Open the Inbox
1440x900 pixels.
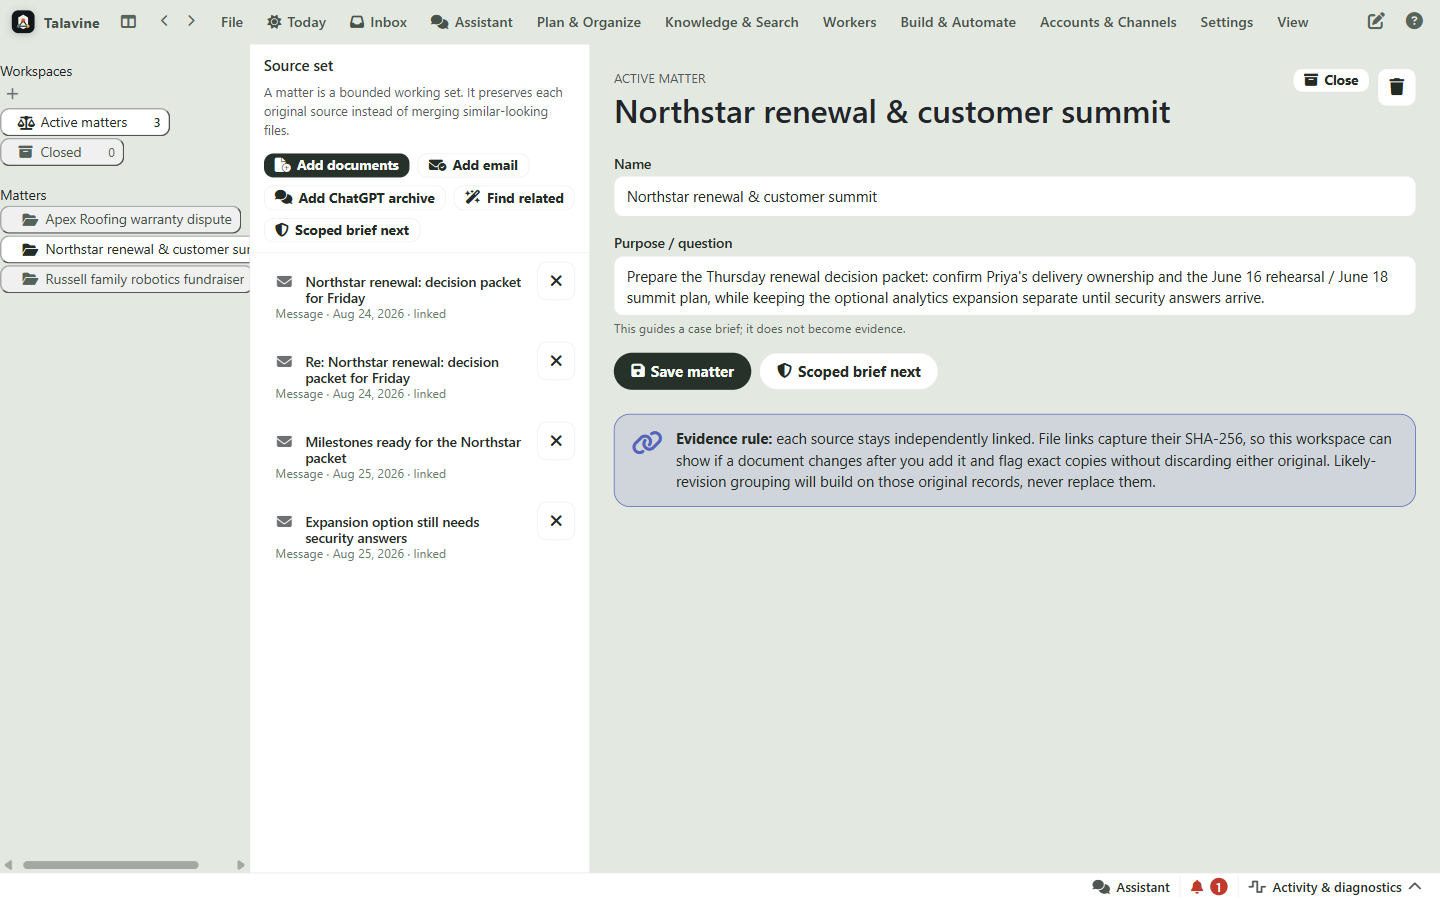(x=378, y=22)
